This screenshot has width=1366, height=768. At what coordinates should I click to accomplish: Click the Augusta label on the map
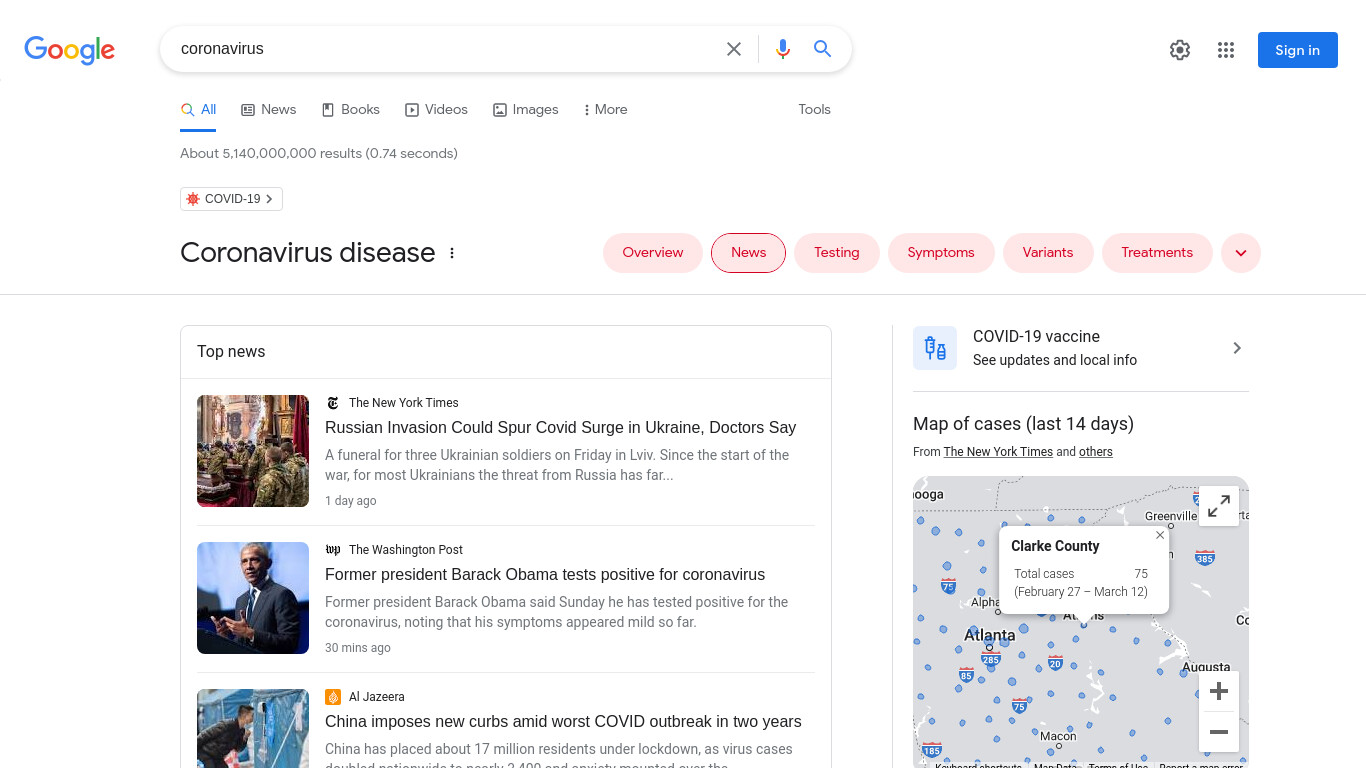coord(1206,667)
